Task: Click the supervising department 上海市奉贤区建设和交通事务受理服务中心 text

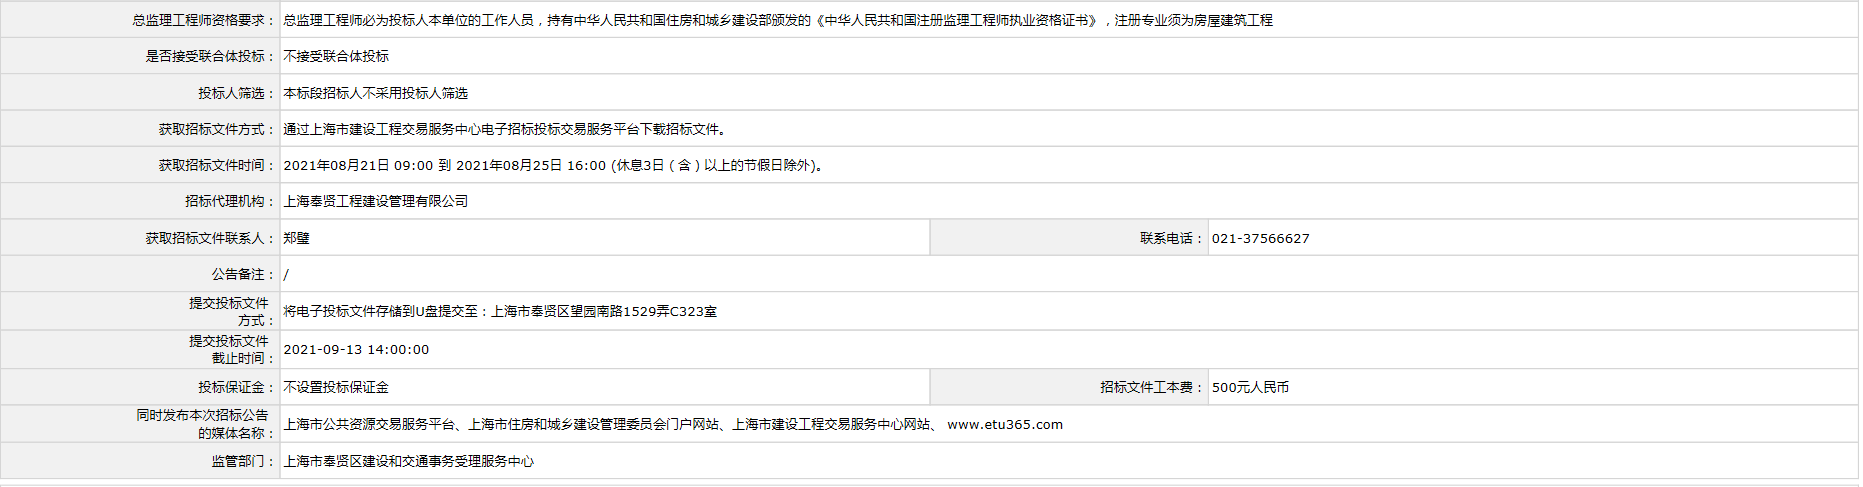Action: coord(408,462)
